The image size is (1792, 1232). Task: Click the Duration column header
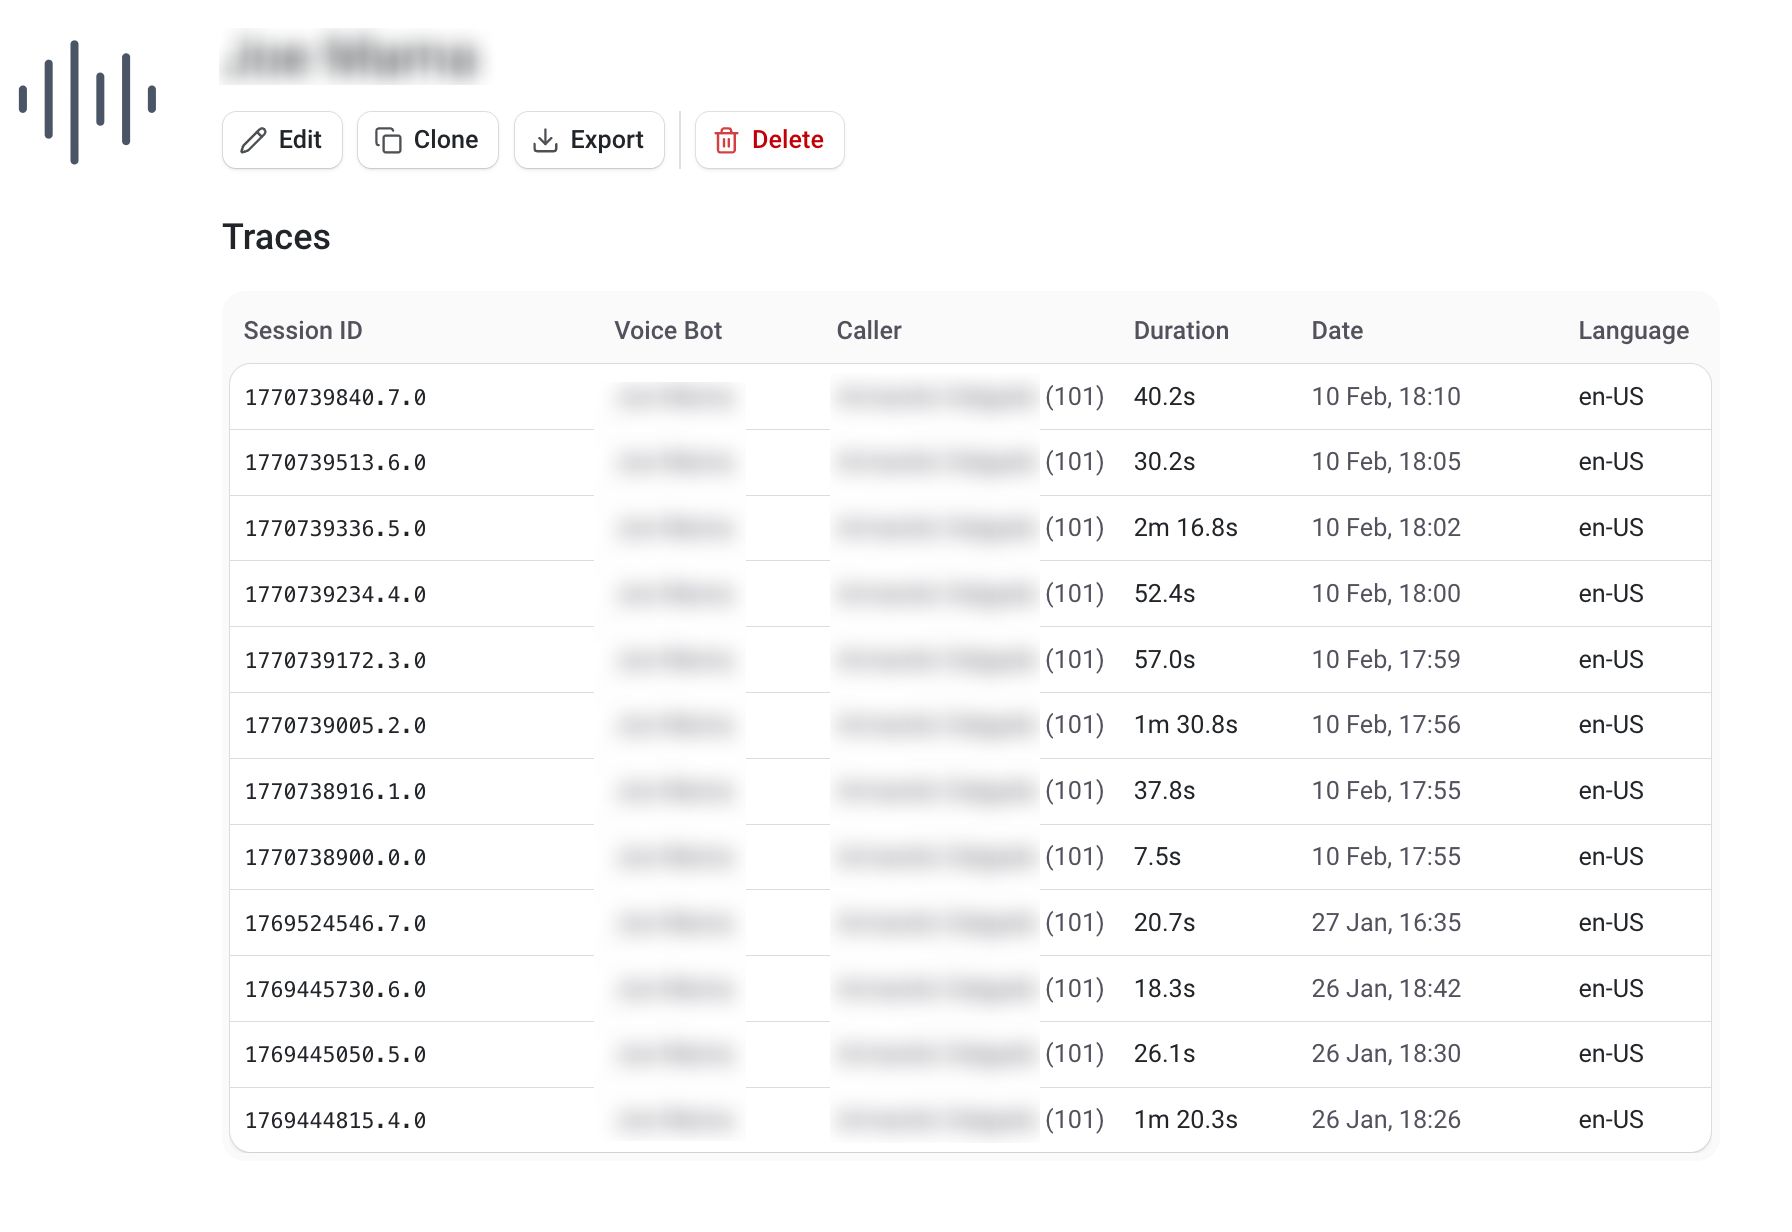point(1180,331)
